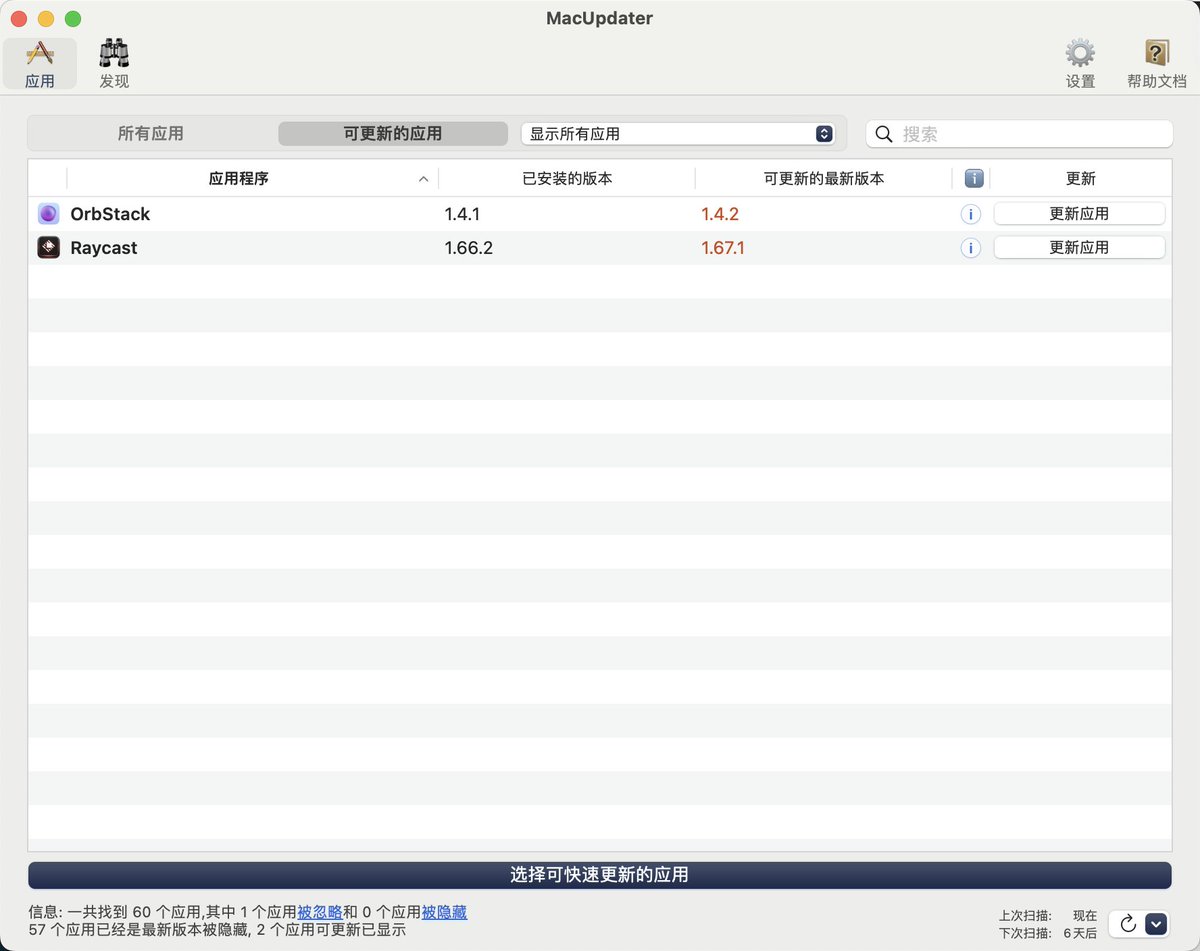Viewport: 1200px width, 951px height.
Task: Click the OrbStack app icon
Action: 48,214
